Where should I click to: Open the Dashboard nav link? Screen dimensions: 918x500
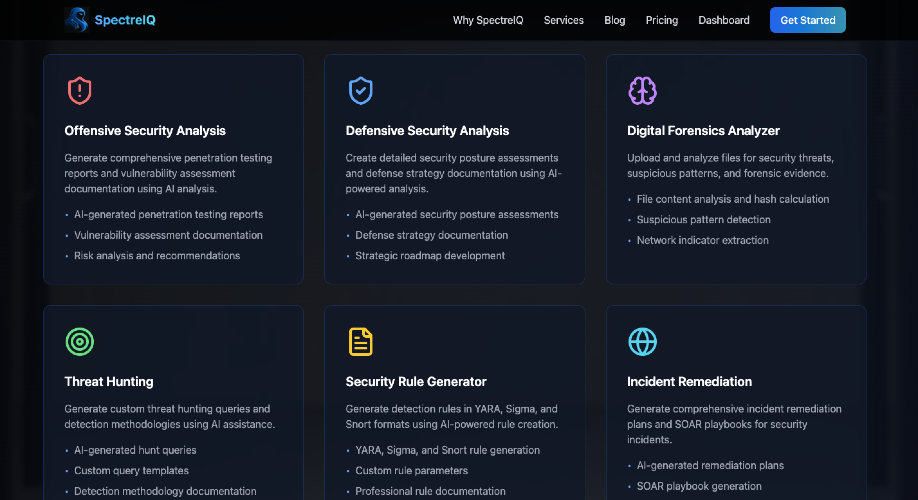724,20
